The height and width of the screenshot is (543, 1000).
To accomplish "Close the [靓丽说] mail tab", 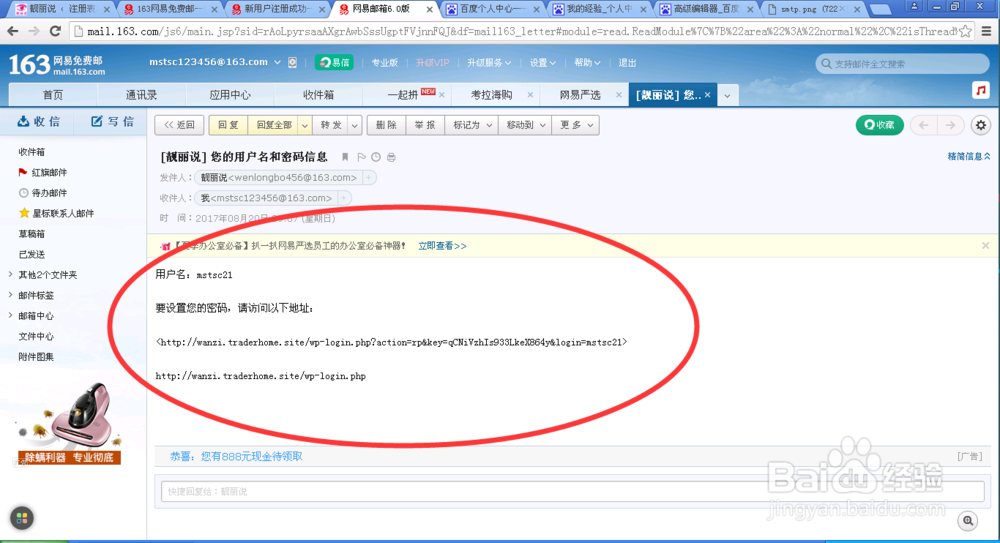I will [707, 95].
